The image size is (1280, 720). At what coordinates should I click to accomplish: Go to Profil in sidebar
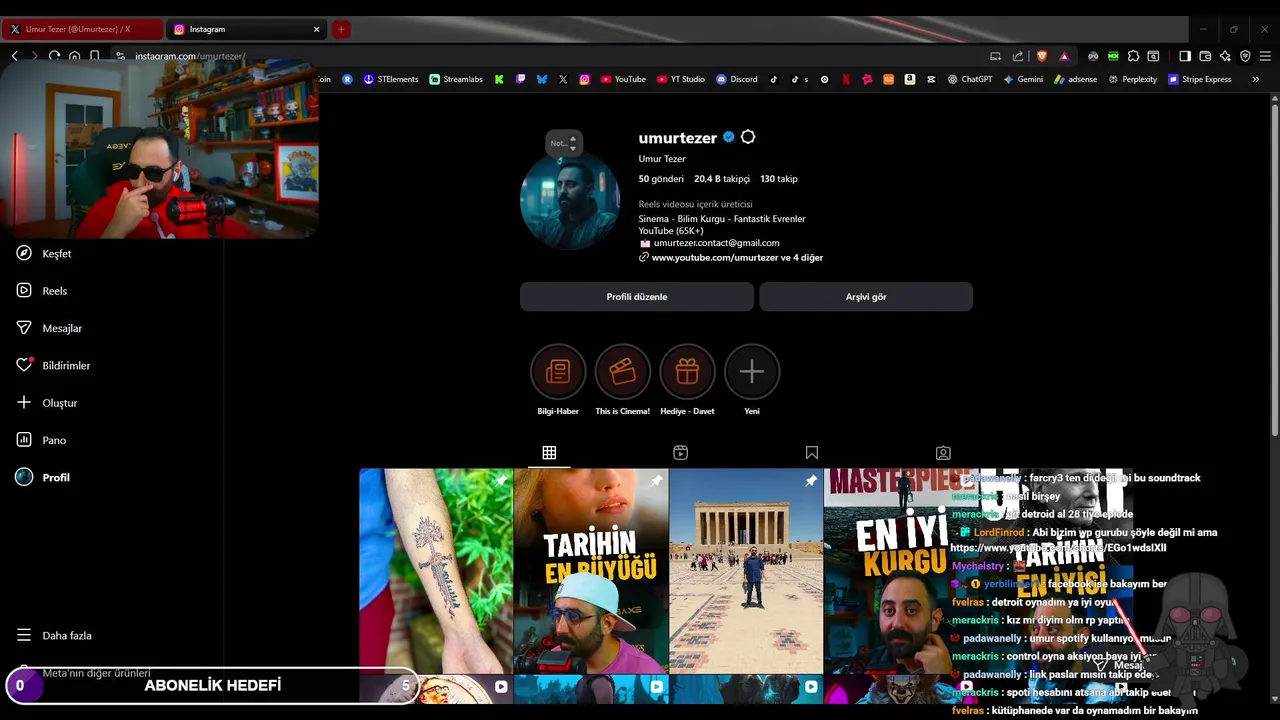pyautogui.click(x=43, y=478)
